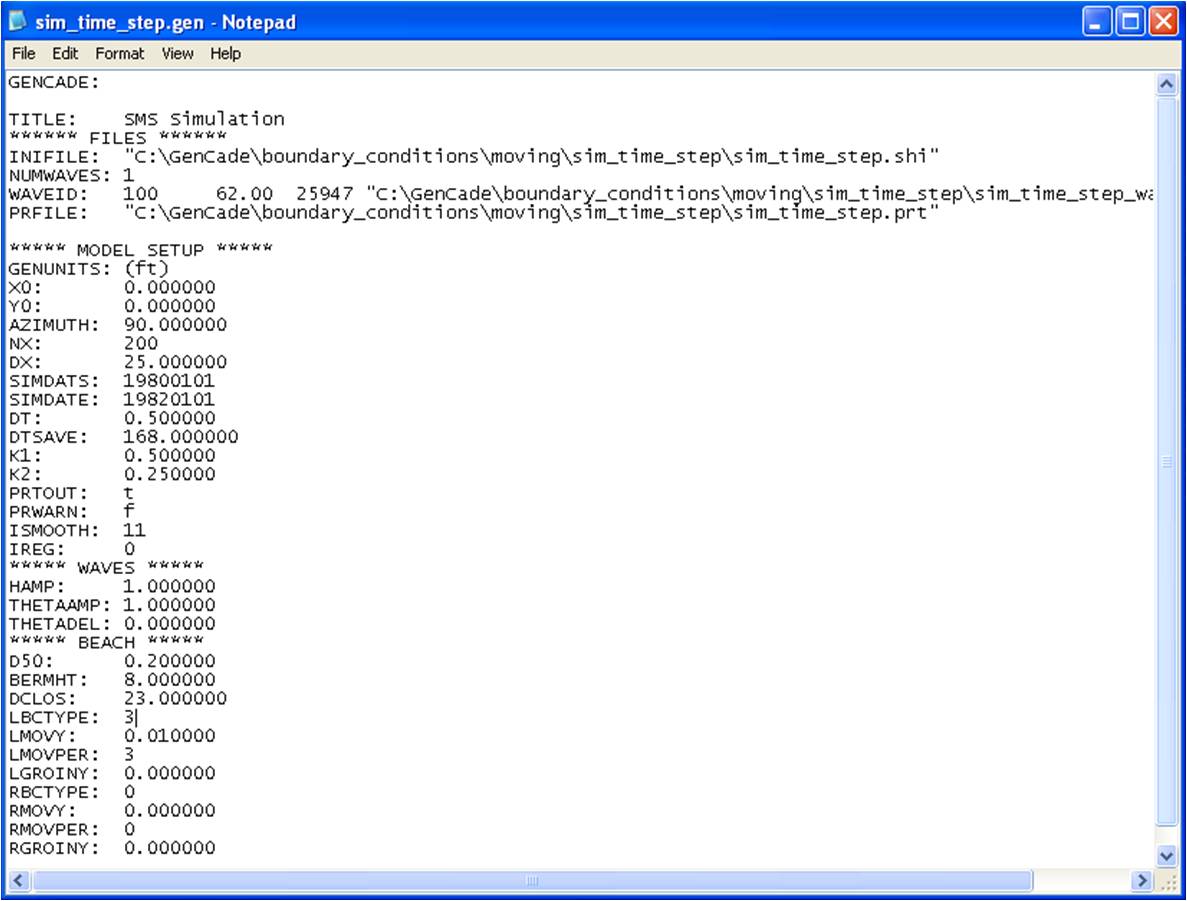Click the HAMP value 1.000000

(x=170, y=586)
